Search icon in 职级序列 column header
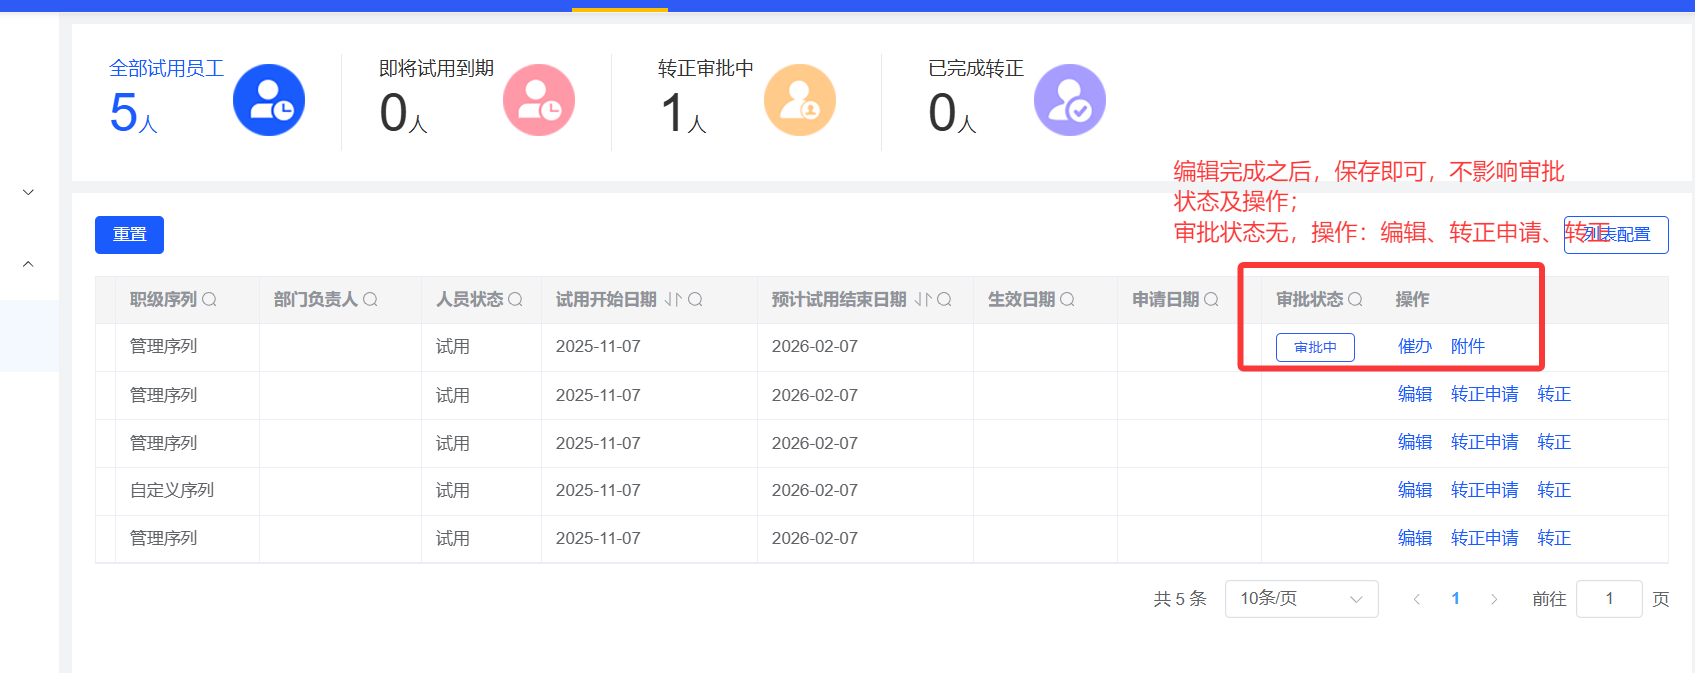The width and height of the screenshot is (1695, 673). click(x=209, y=299)
